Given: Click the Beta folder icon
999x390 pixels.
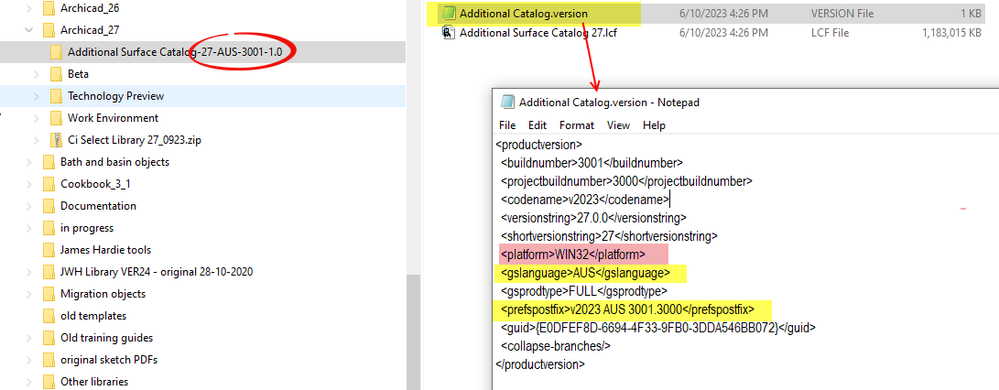Looking at the screenshot, I should point(56,74).
